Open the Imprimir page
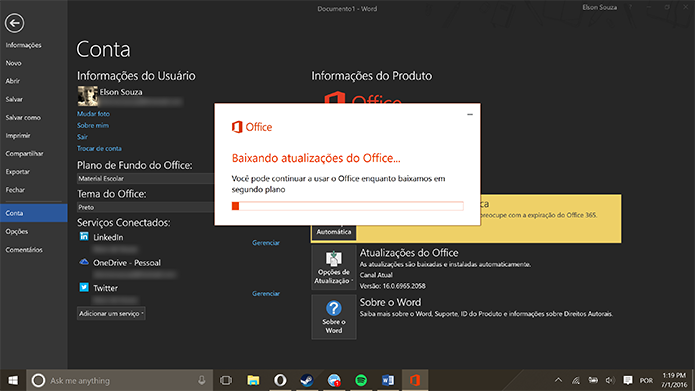 (x=18, y=136)
